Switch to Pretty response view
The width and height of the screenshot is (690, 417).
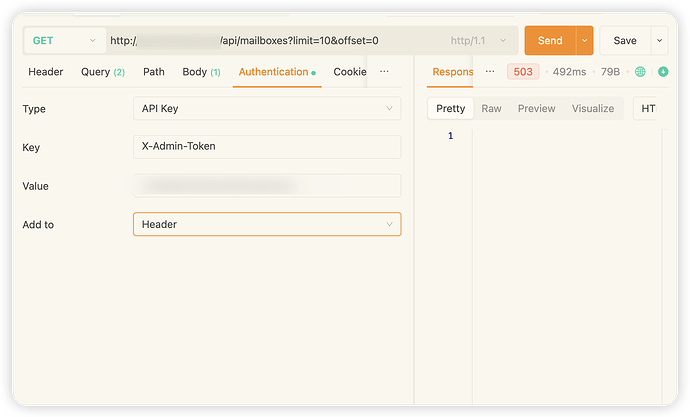[x=450, y=108]
